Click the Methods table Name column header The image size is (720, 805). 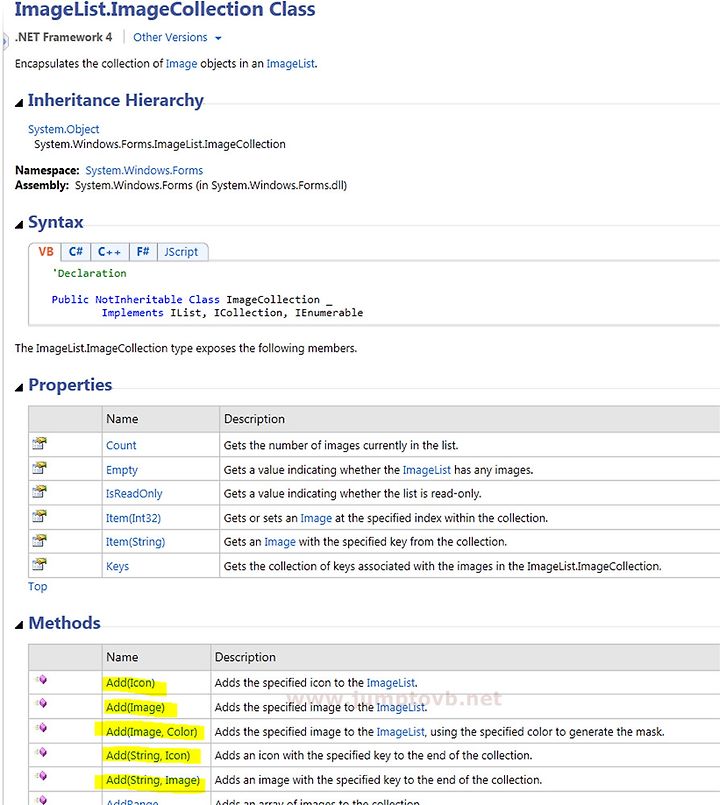[x=122, y=657]
